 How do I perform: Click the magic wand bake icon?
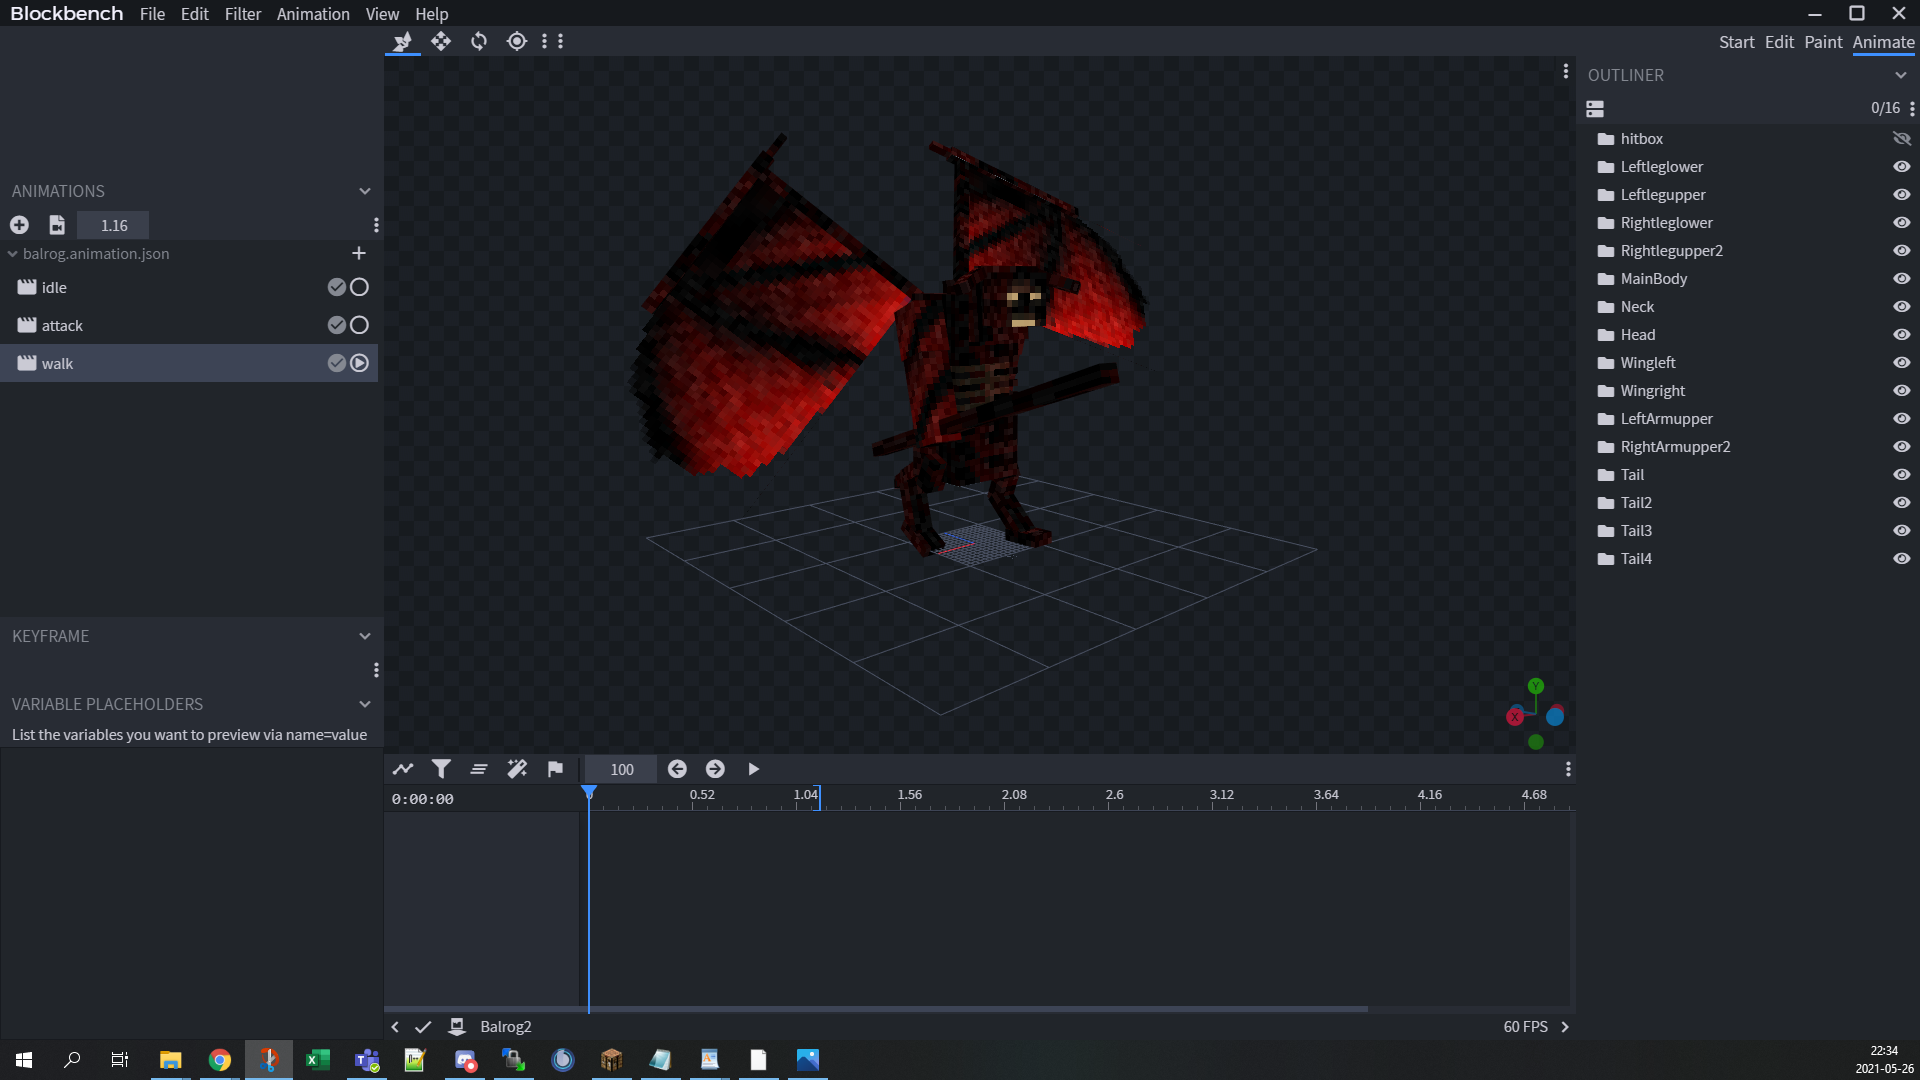[x=517, y=769]
